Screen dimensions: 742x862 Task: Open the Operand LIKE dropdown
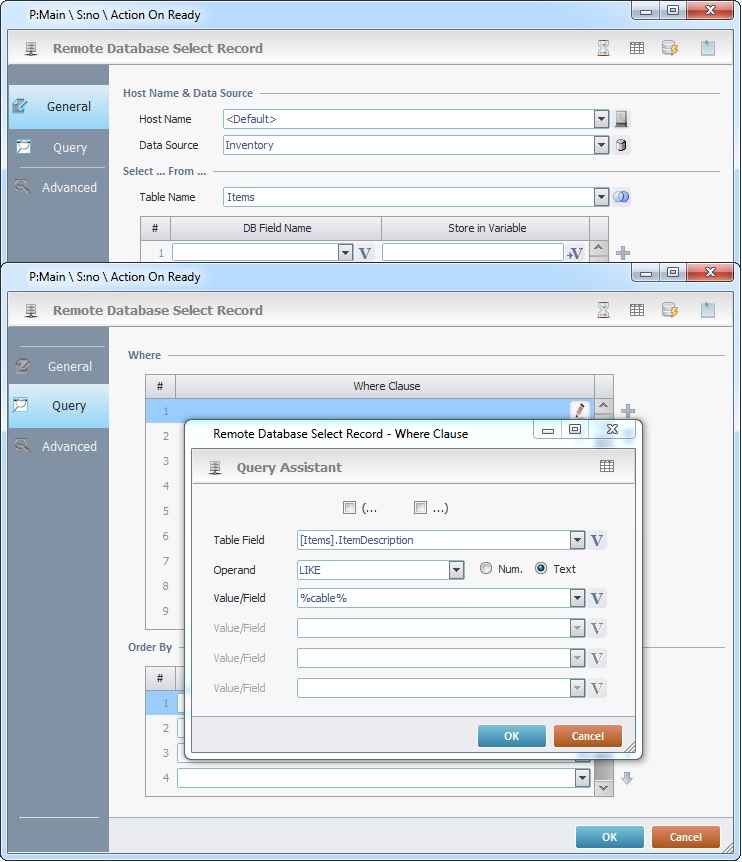(x=456, y=570)
